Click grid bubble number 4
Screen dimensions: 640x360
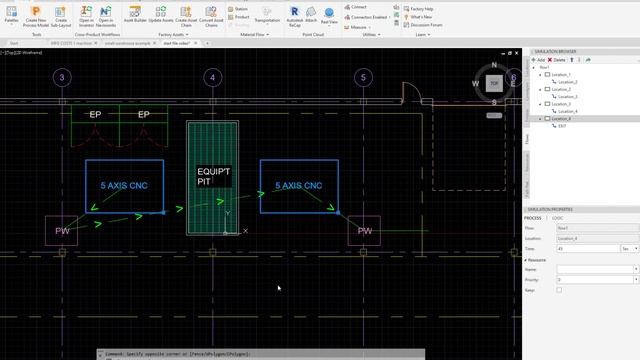pyautogui.click(x=212, y=78)
